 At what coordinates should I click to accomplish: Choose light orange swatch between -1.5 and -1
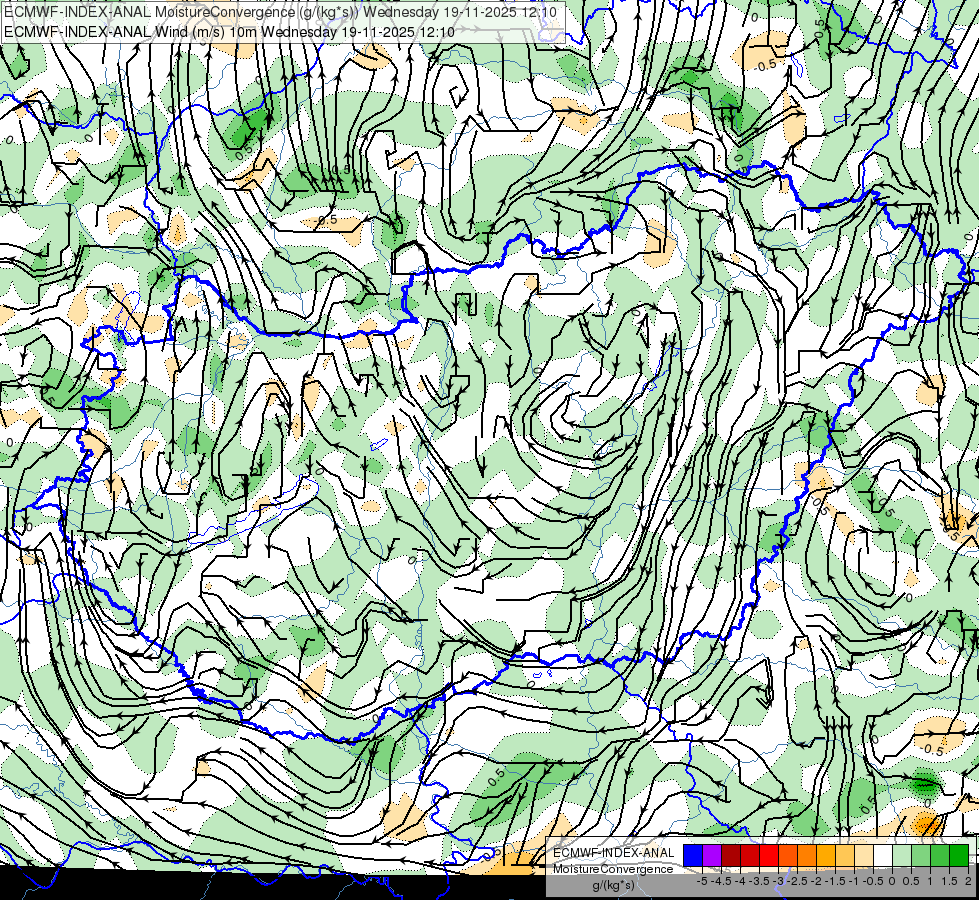click(x=845, y=855)
